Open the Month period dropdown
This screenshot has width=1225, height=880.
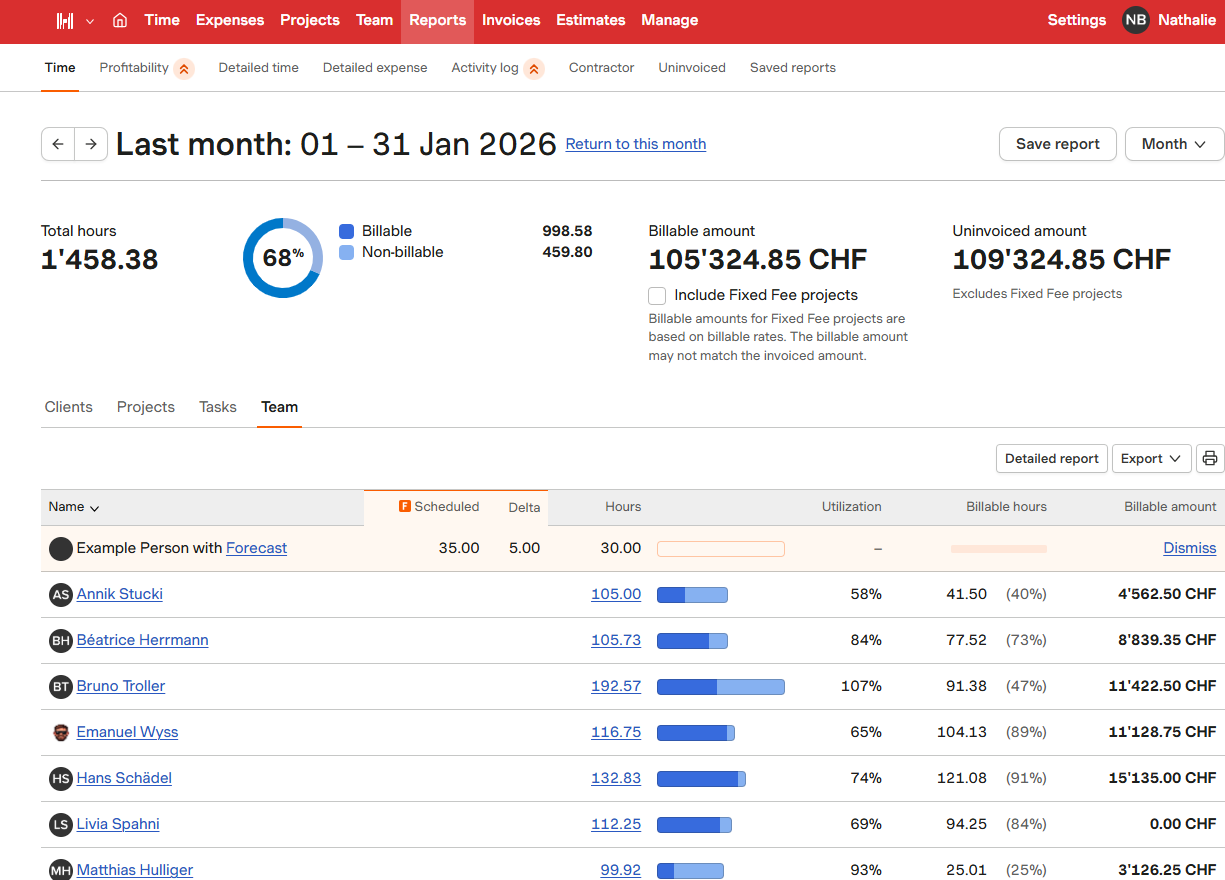click(x=1174, y=144)
